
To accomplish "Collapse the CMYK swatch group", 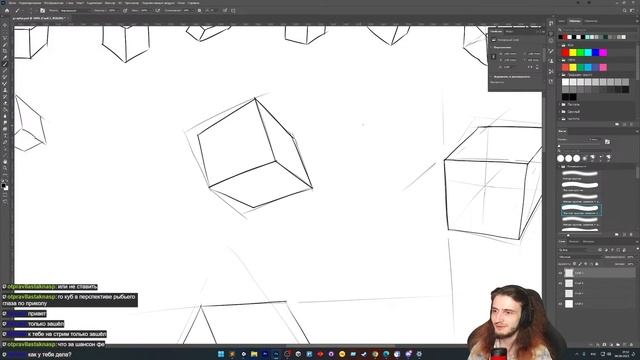I will point(560,60).
